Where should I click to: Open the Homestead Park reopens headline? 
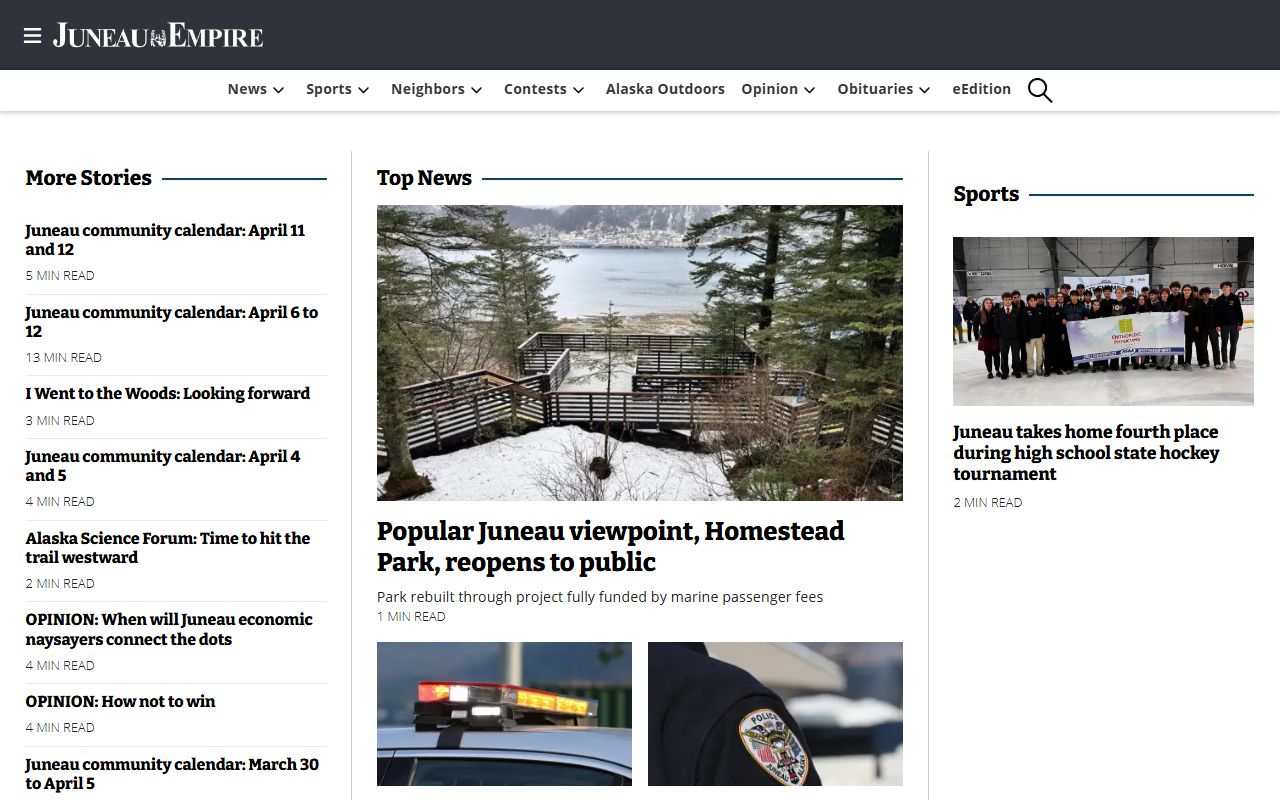pyautogui.click(x=610, y=546)
